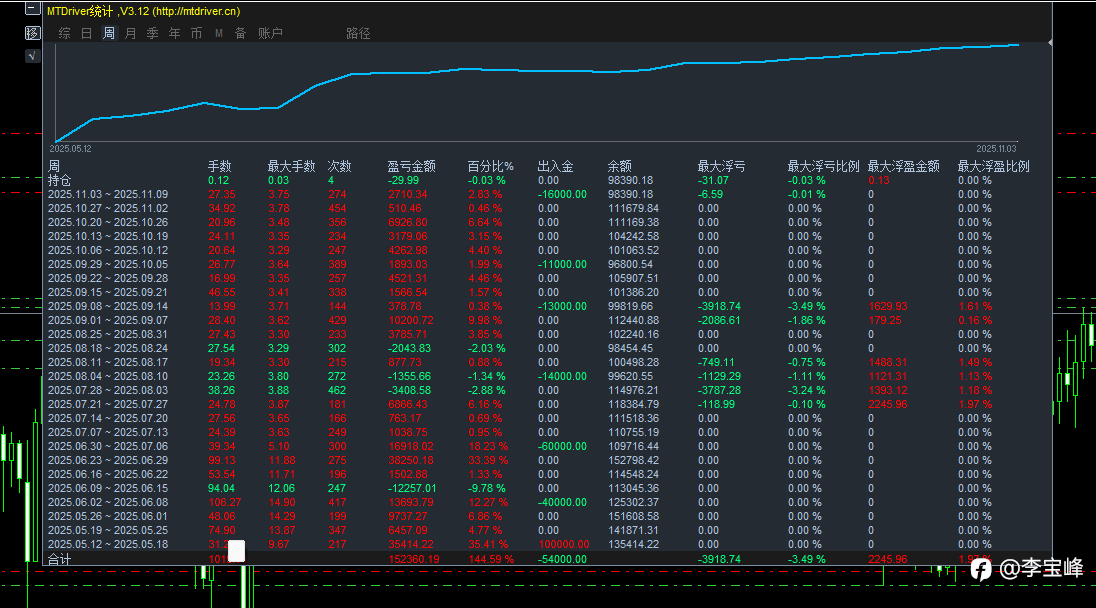Toggle the √ checkmark button on left
This screenshot has width=1096, height=608.
[32, 56]
